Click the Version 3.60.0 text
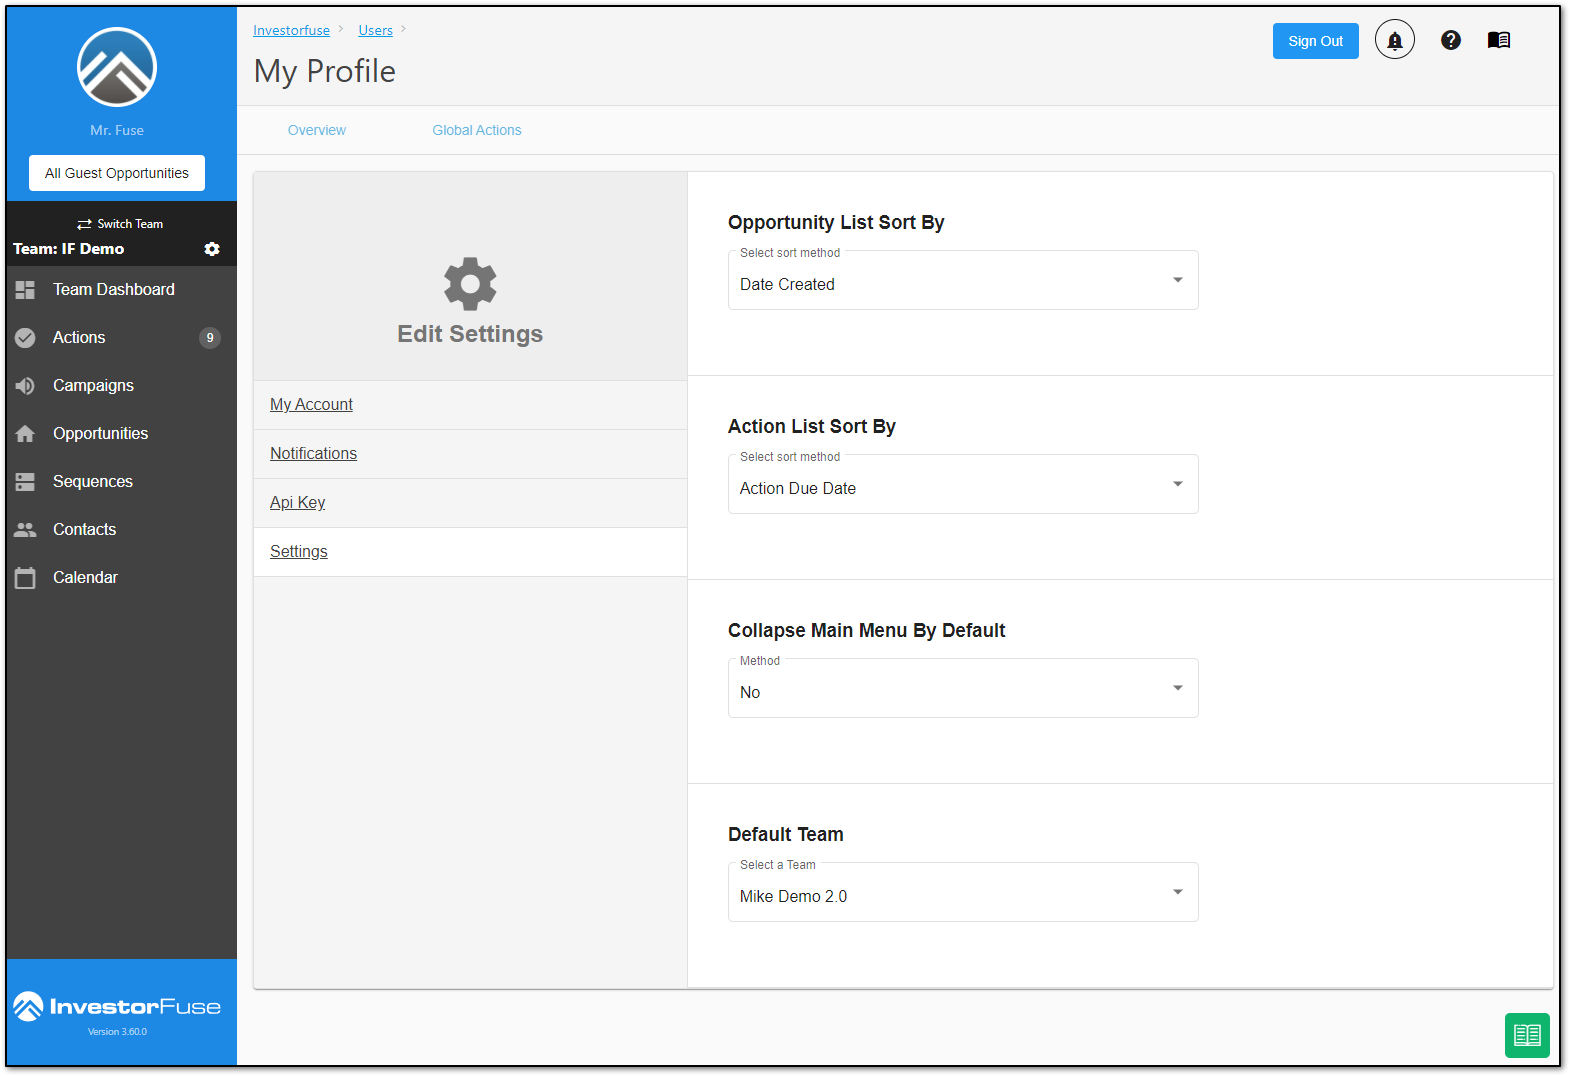 [x=117, y=1032]
